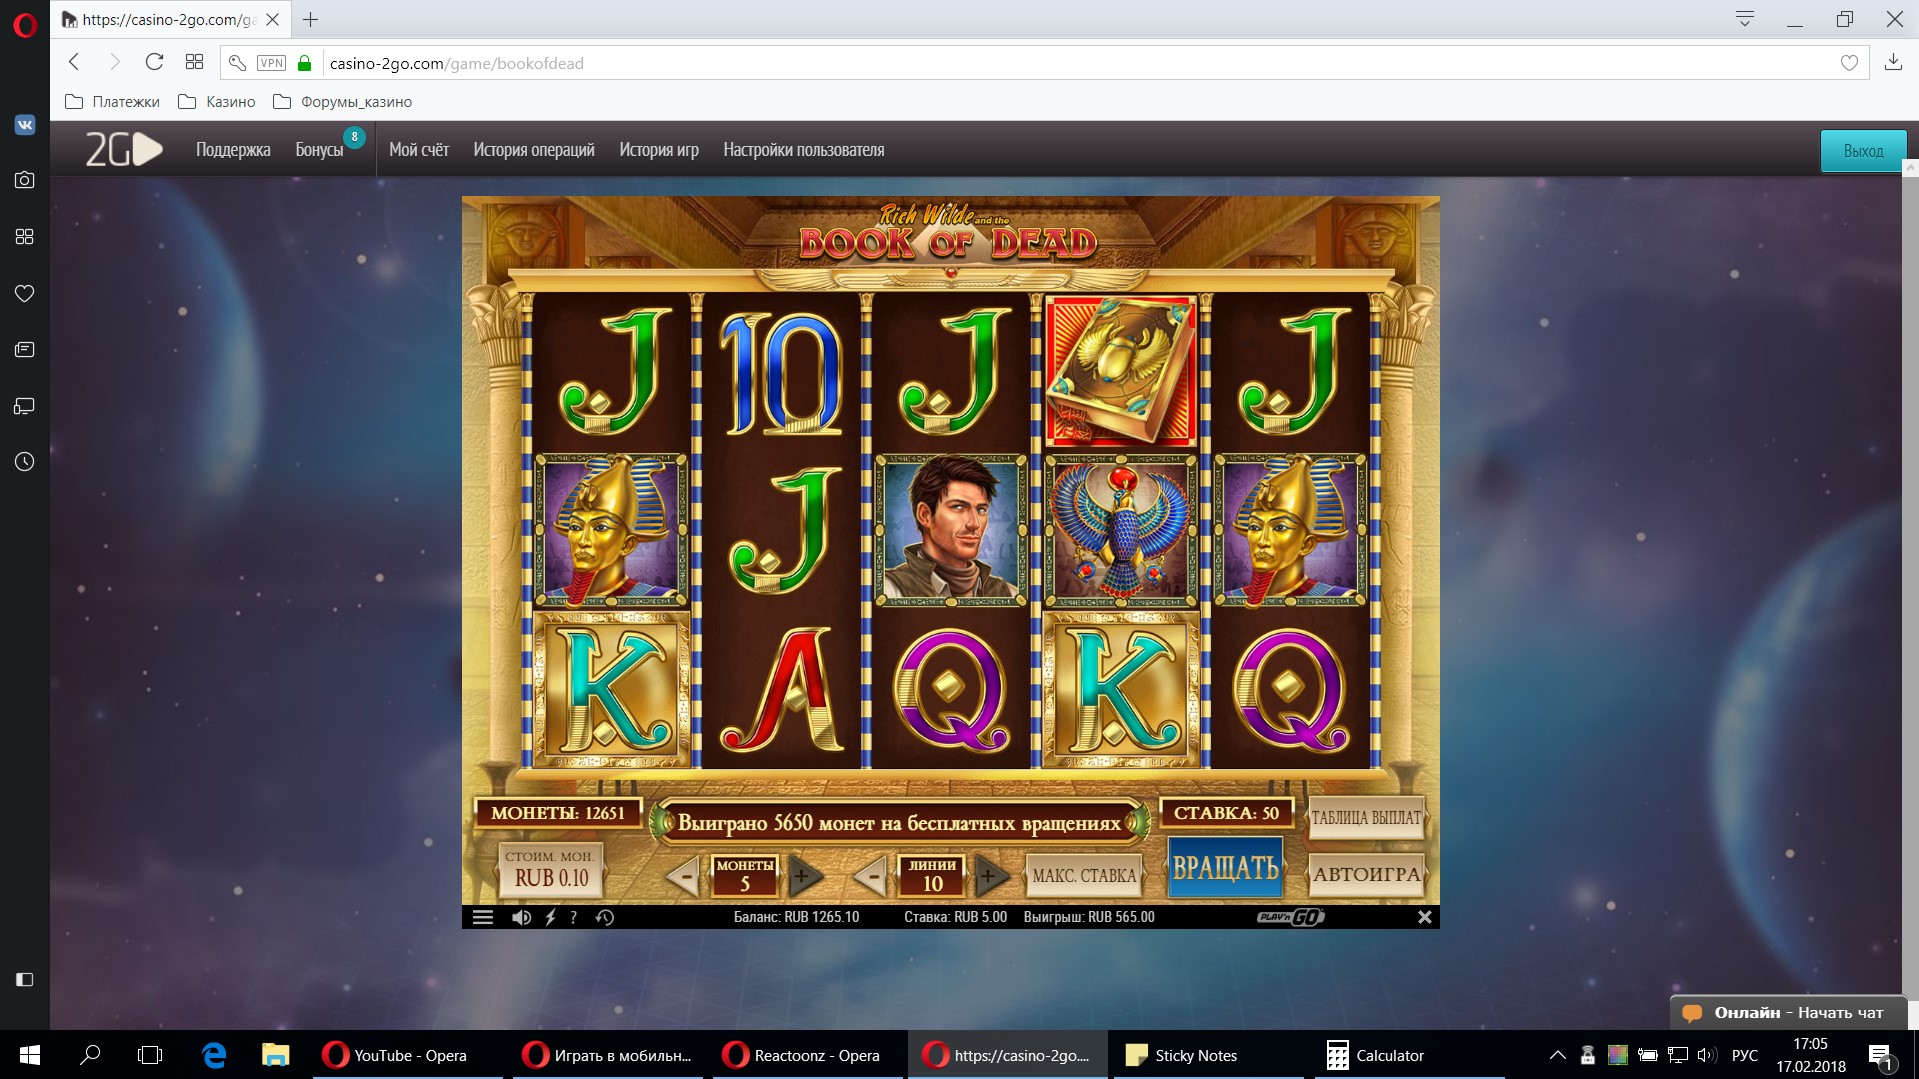
Task: Open VK messenger in Opera sidebar
Action: (25, 125)
